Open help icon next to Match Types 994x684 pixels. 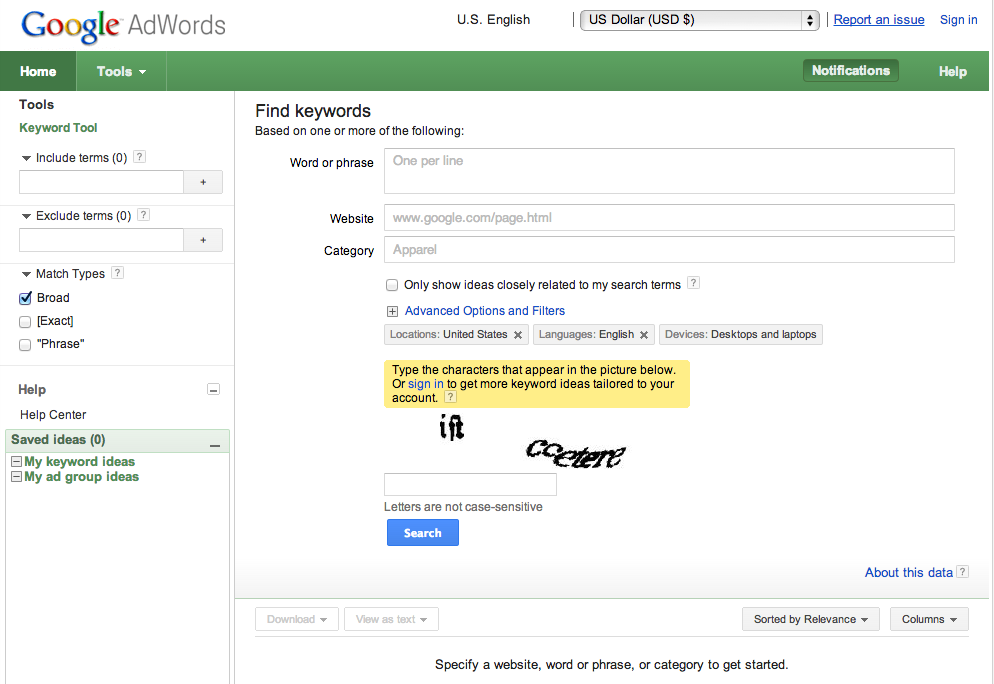(117, 273)
